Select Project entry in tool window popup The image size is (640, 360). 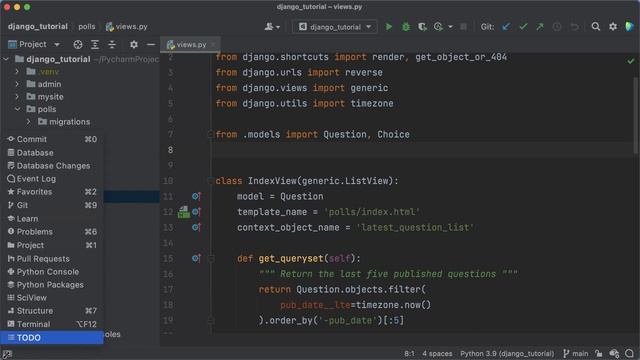coord(52,245)
